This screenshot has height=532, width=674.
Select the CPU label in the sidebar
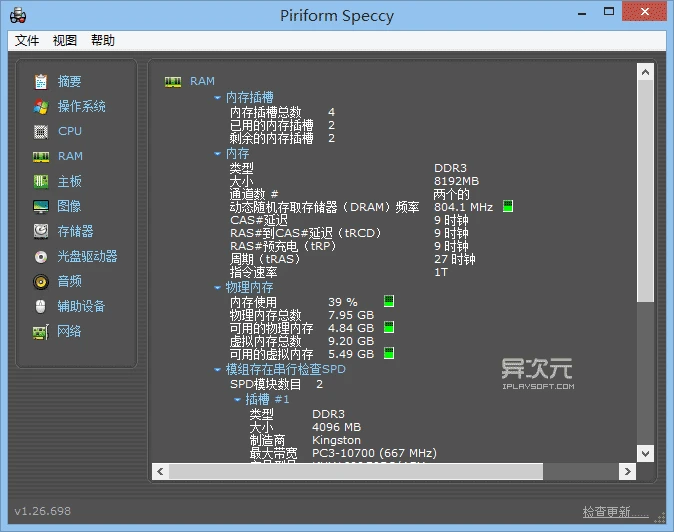pos(70,131)
